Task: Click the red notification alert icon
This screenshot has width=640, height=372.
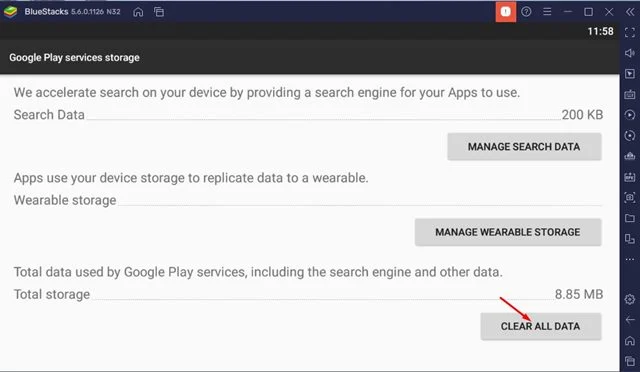Action: [x=506, y=12]
